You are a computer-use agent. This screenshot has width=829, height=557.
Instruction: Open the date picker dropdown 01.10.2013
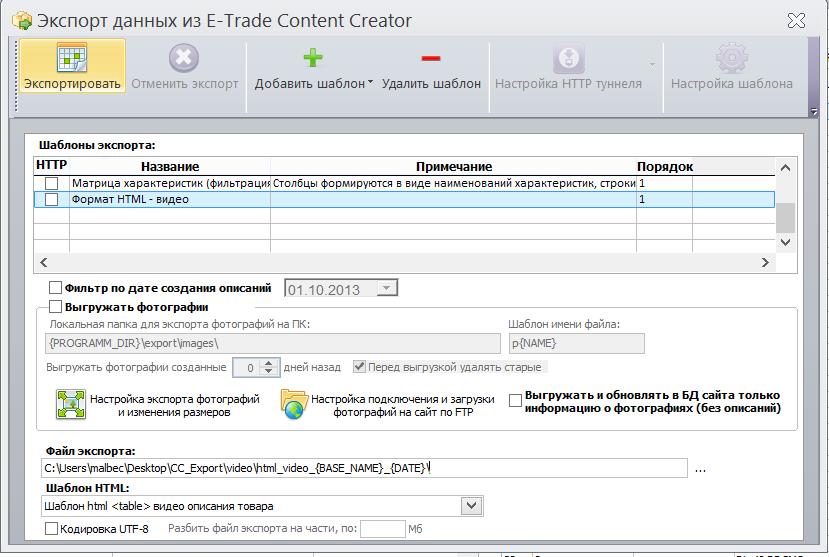click(386, 288)
